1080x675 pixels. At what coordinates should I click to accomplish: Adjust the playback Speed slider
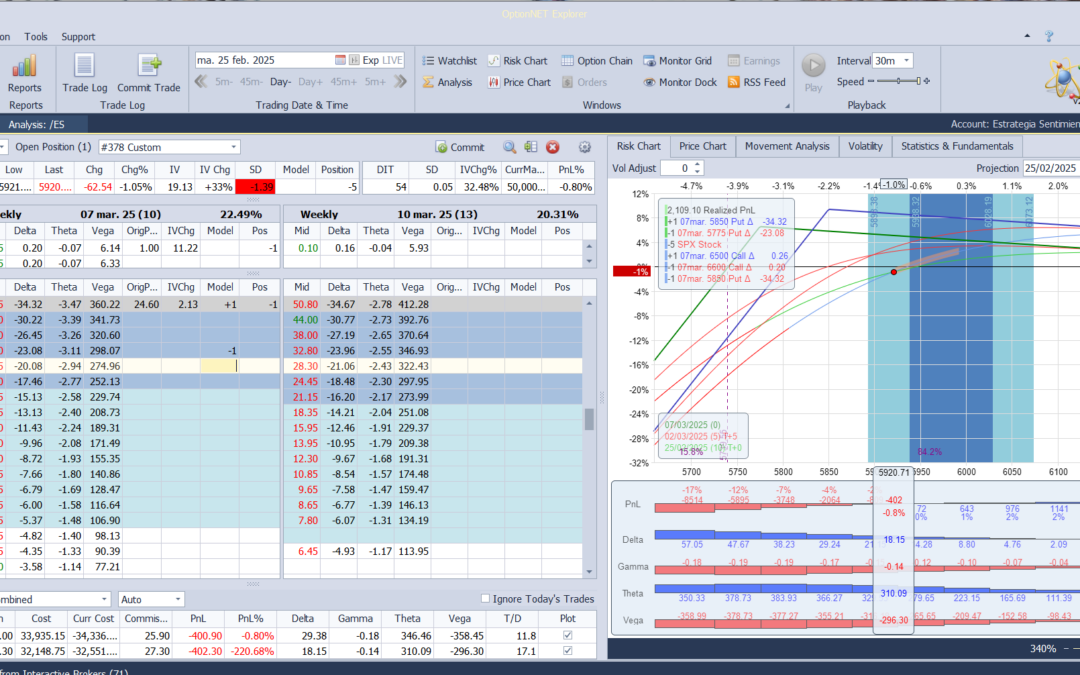pyautogui.click(x=899, y=82)
